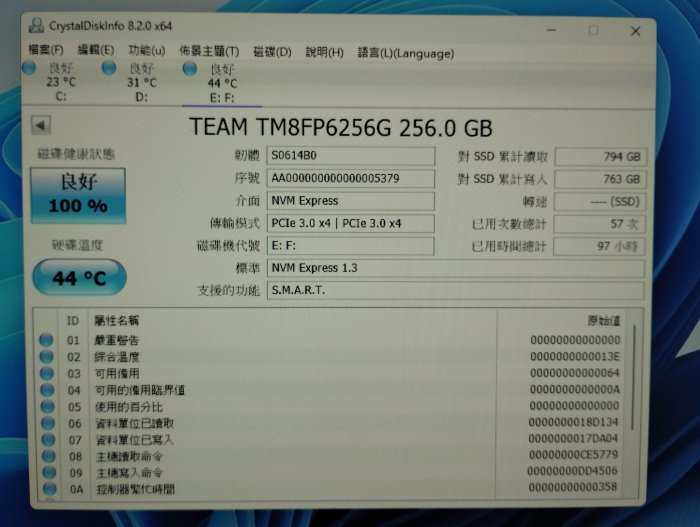Viewport: 700px width, 527px height.
Task: Click the 韌體 S0614B0 firmware field
Action: point(350,156)
